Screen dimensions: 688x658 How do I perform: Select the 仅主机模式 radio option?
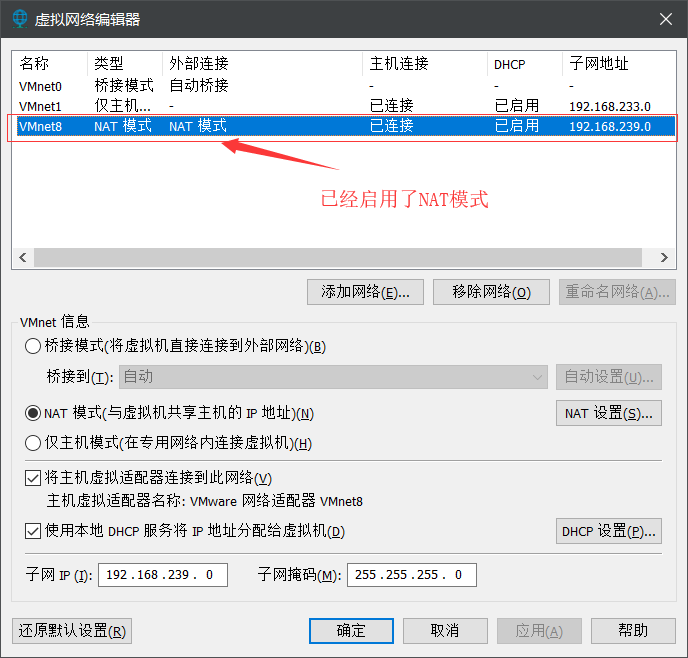(x=33, y=443)
